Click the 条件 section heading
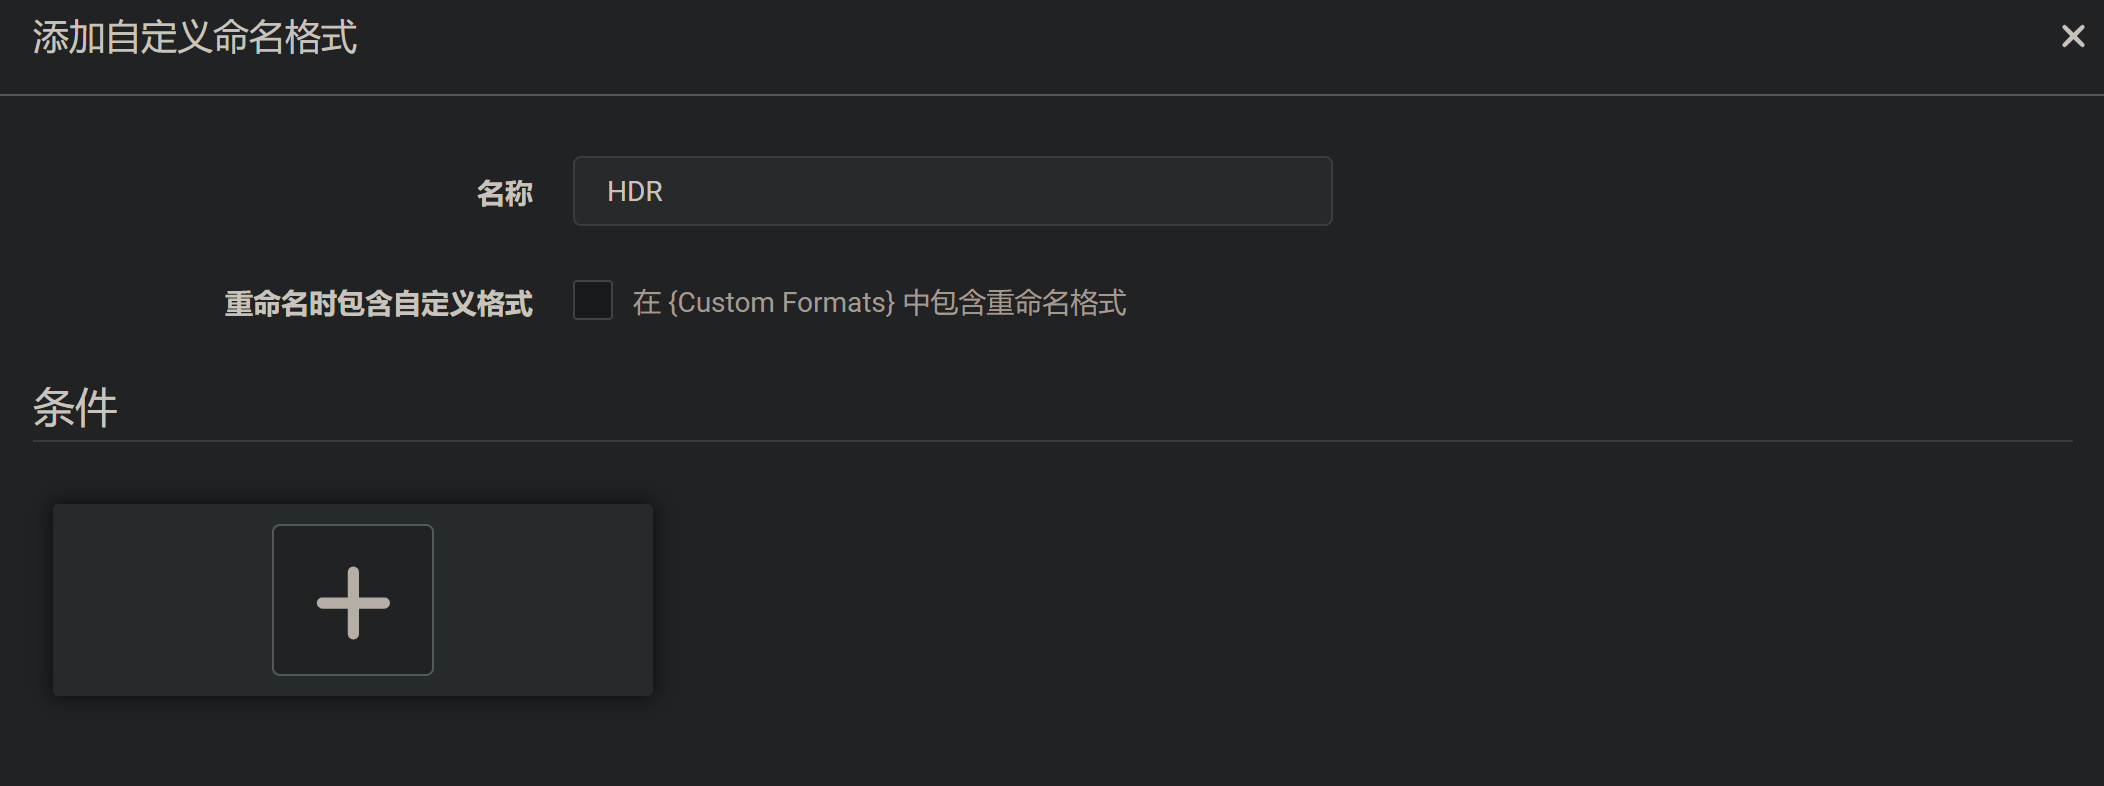 click(75, 408)
